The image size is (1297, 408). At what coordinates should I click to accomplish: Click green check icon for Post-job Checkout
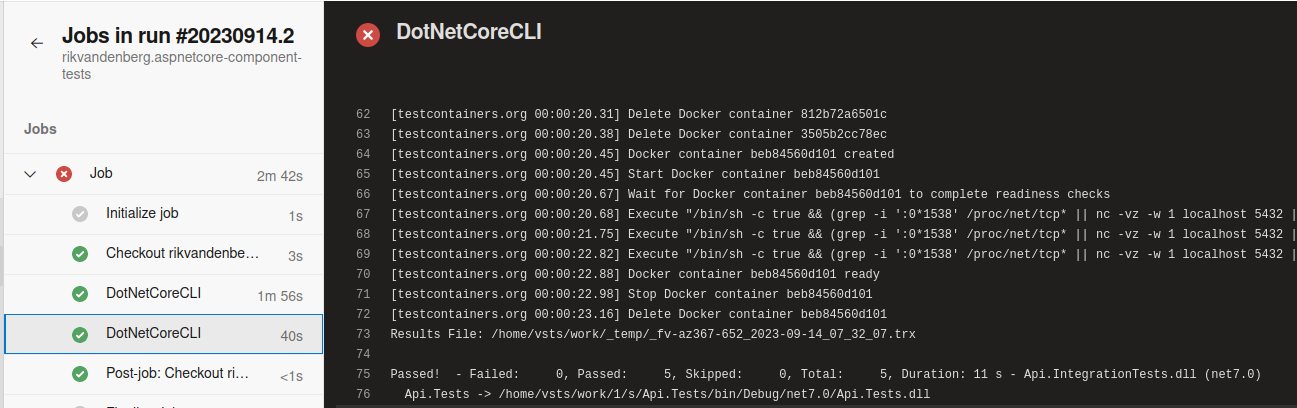click(x=80, y=374)
